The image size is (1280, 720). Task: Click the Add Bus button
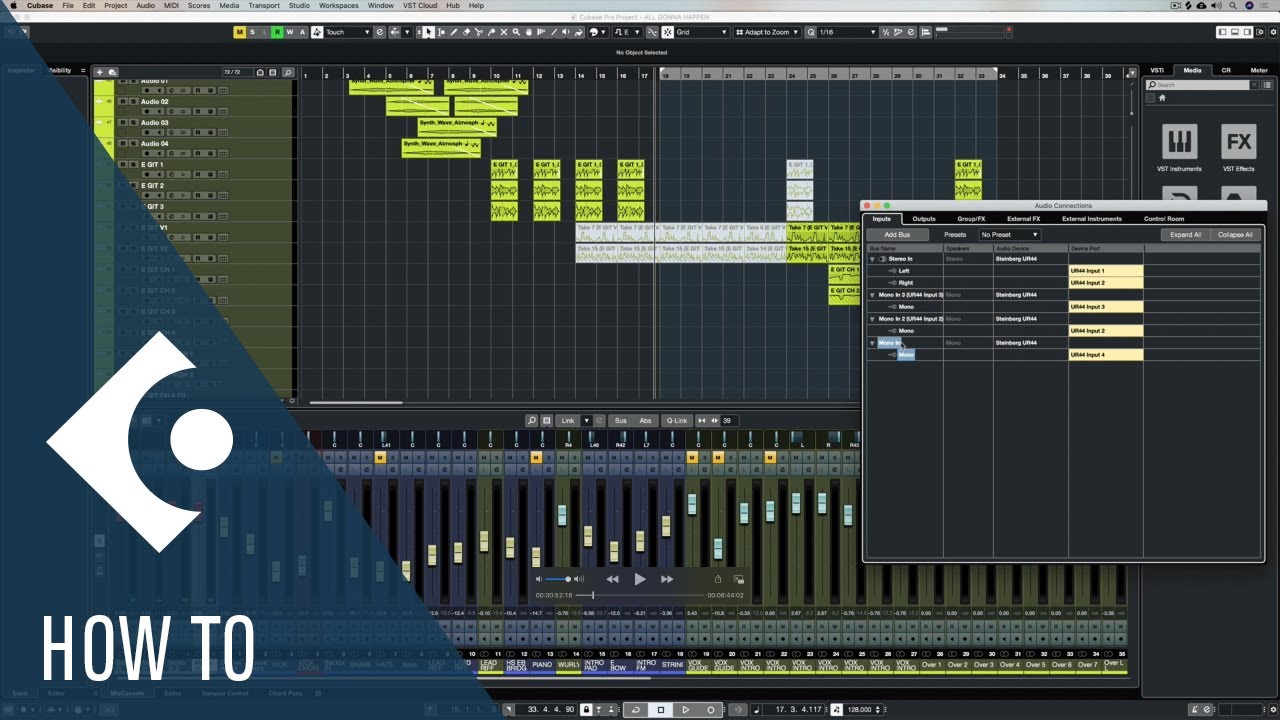coord(898,235)
